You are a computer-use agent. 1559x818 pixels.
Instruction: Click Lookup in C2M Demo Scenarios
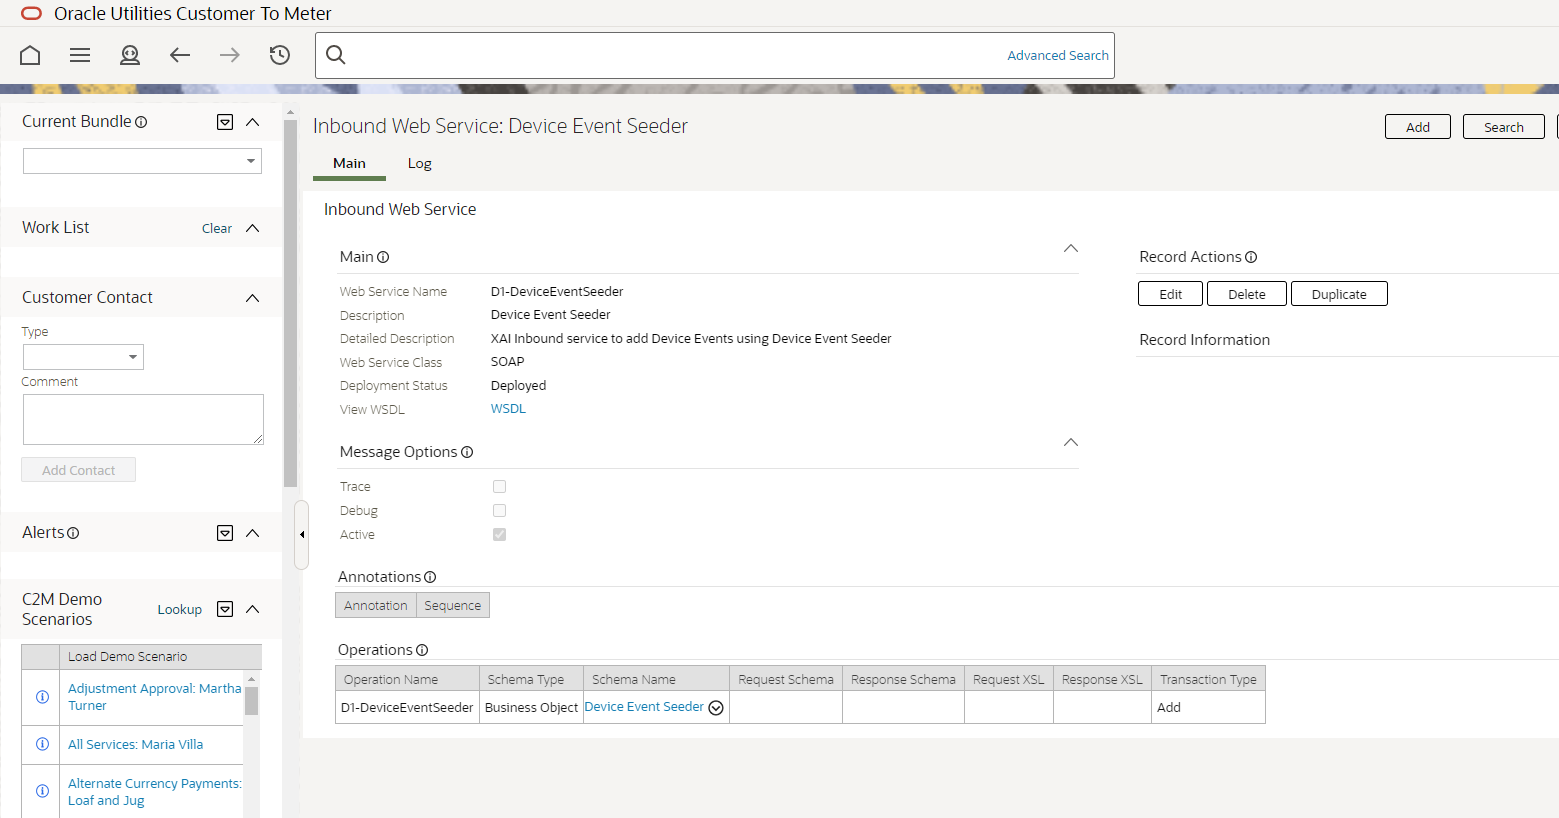coord(180,609)
